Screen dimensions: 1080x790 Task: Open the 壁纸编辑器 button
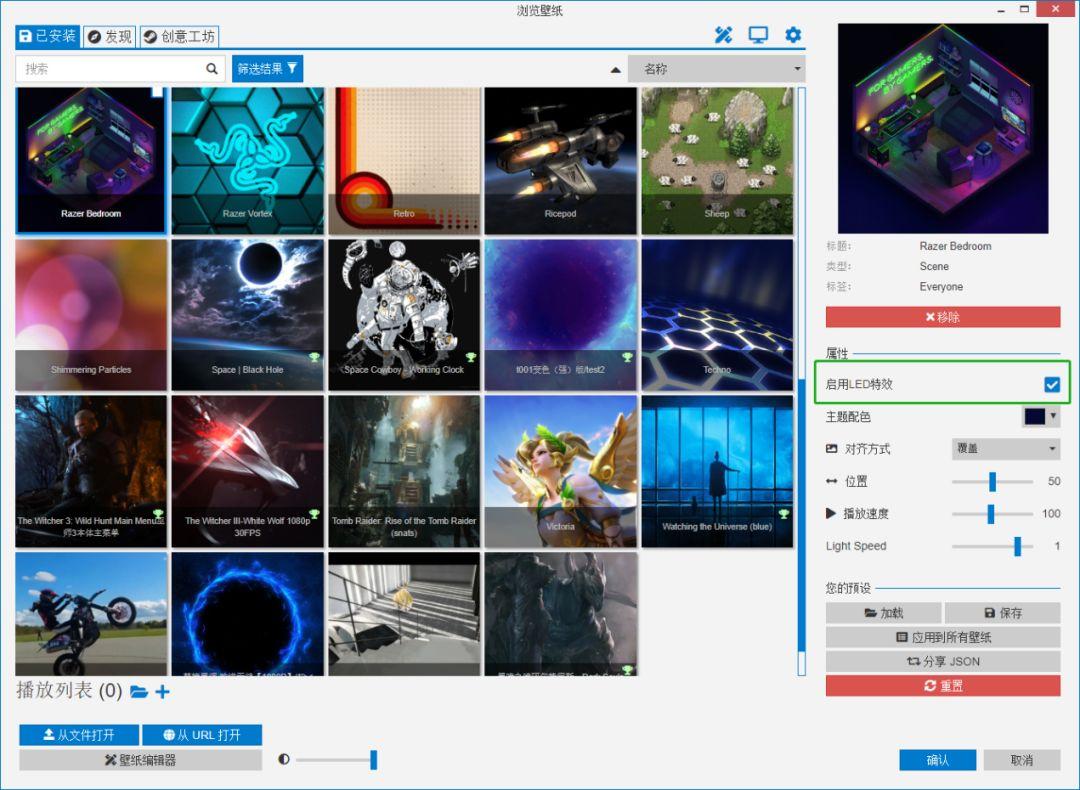(141, 760)
